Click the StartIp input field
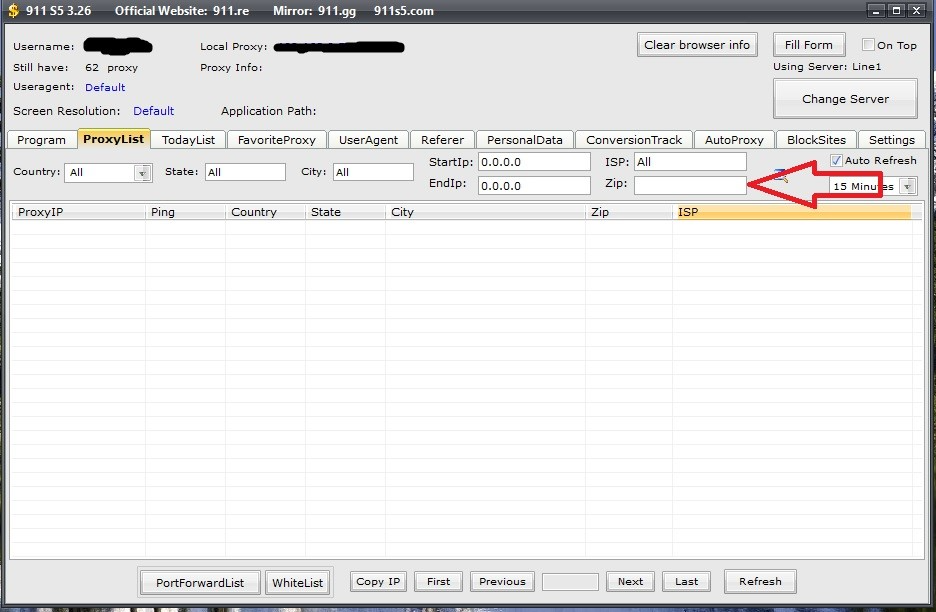 [534, 161]
